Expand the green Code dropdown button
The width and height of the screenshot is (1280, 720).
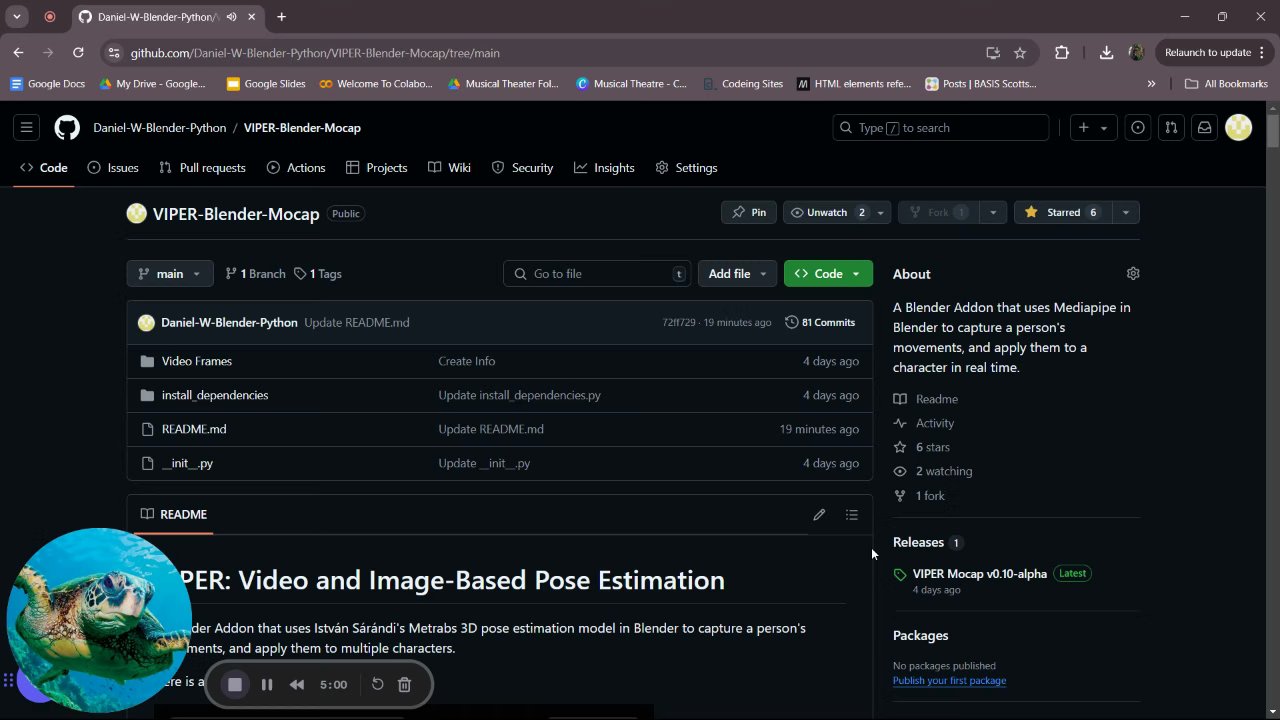point(828,274)
